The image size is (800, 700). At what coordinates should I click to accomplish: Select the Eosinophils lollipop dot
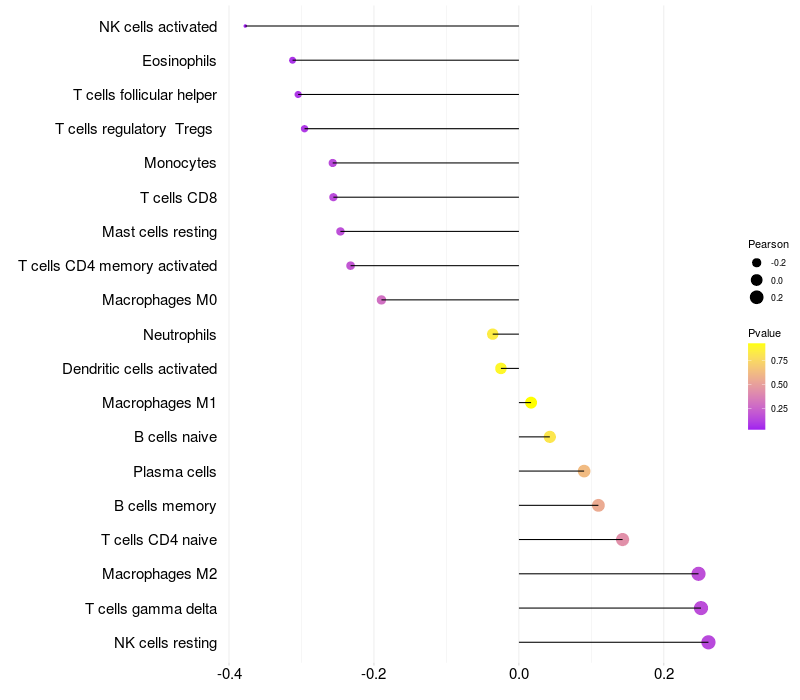coord(292,60)
